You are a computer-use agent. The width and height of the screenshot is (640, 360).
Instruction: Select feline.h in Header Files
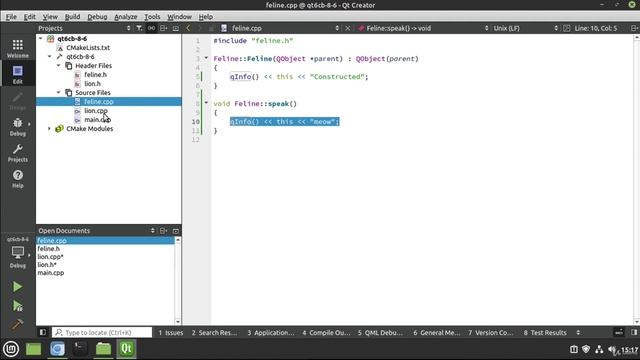[x=95, y=74]
